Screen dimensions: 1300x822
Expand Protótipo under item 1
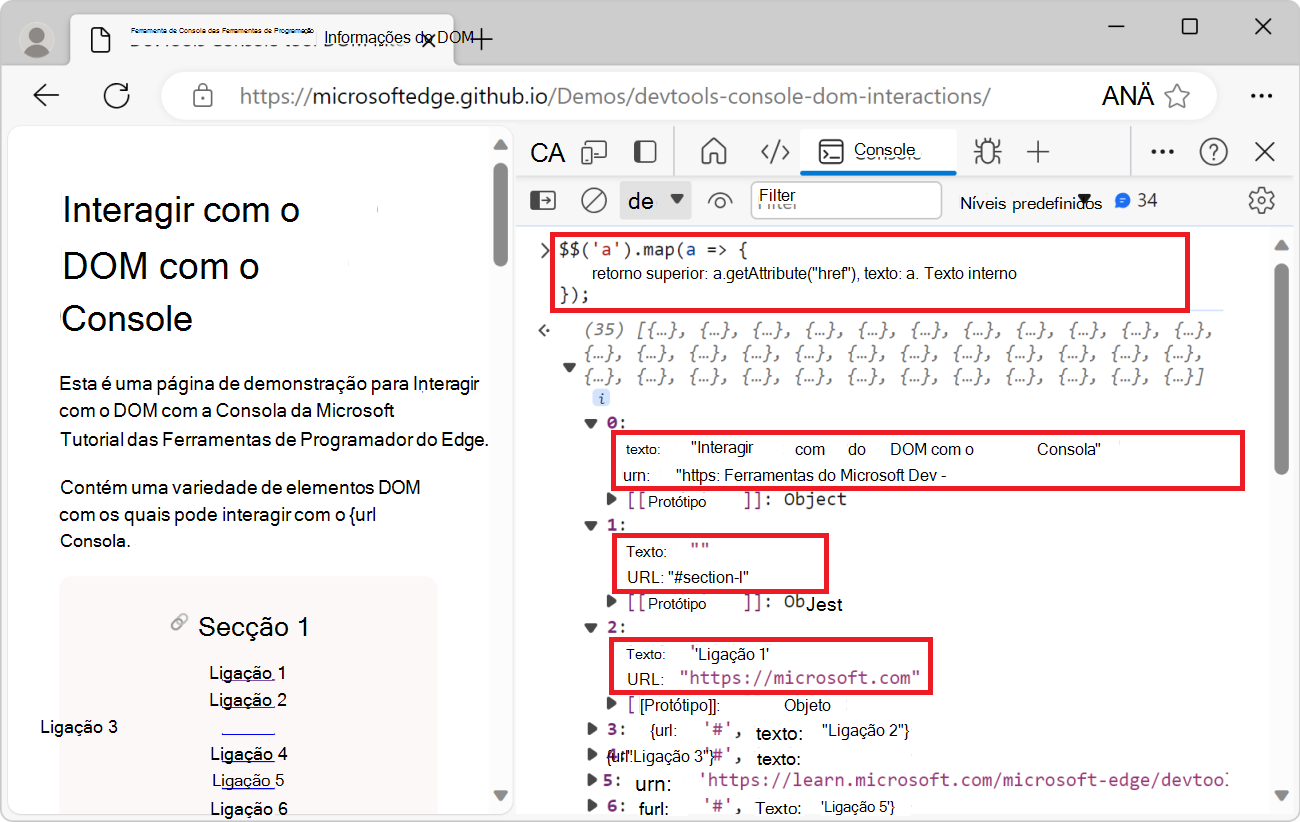pyautogui.click(x=613, y=601)
